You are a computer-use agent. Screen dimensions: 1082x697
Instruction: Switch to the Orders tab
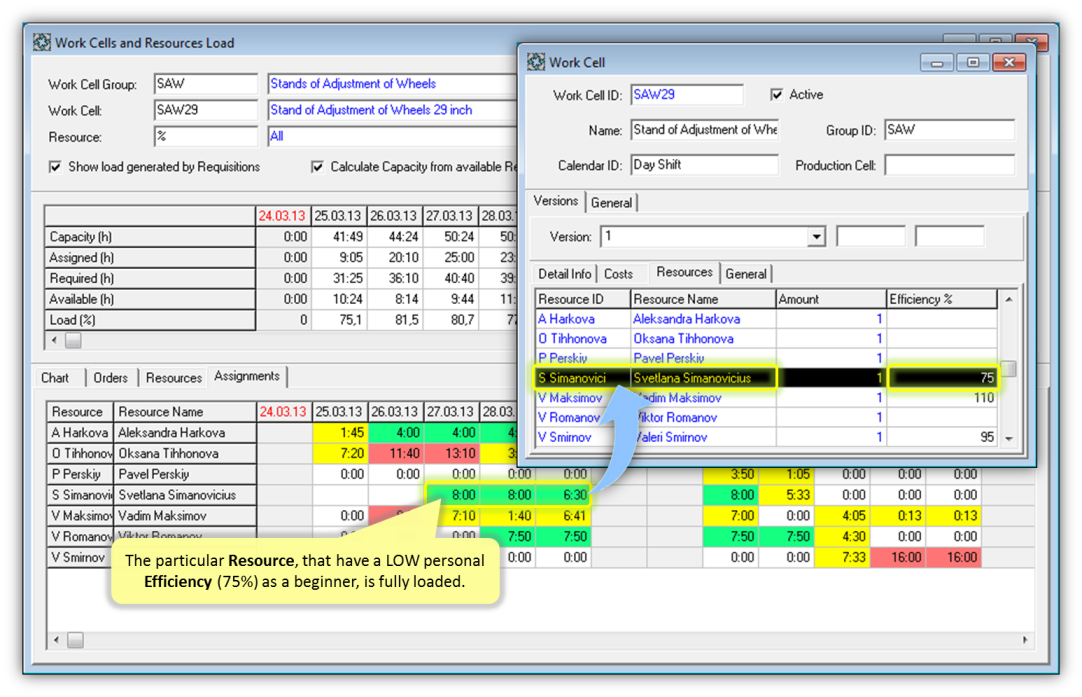pyautogui.click(x=110, y=378)
